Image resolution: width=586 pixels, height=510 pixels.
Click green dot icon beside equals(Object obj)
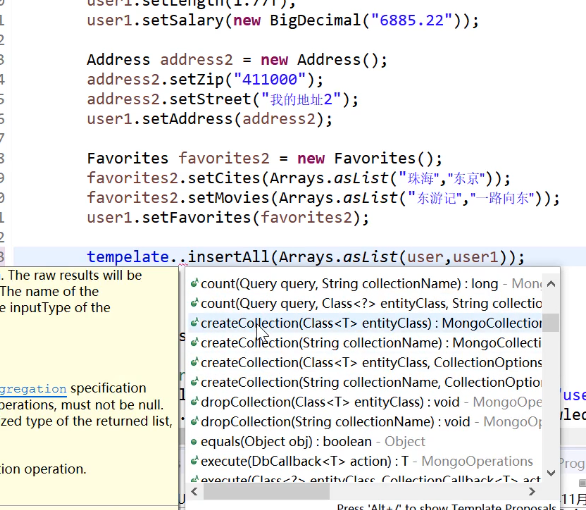point(194,442)
